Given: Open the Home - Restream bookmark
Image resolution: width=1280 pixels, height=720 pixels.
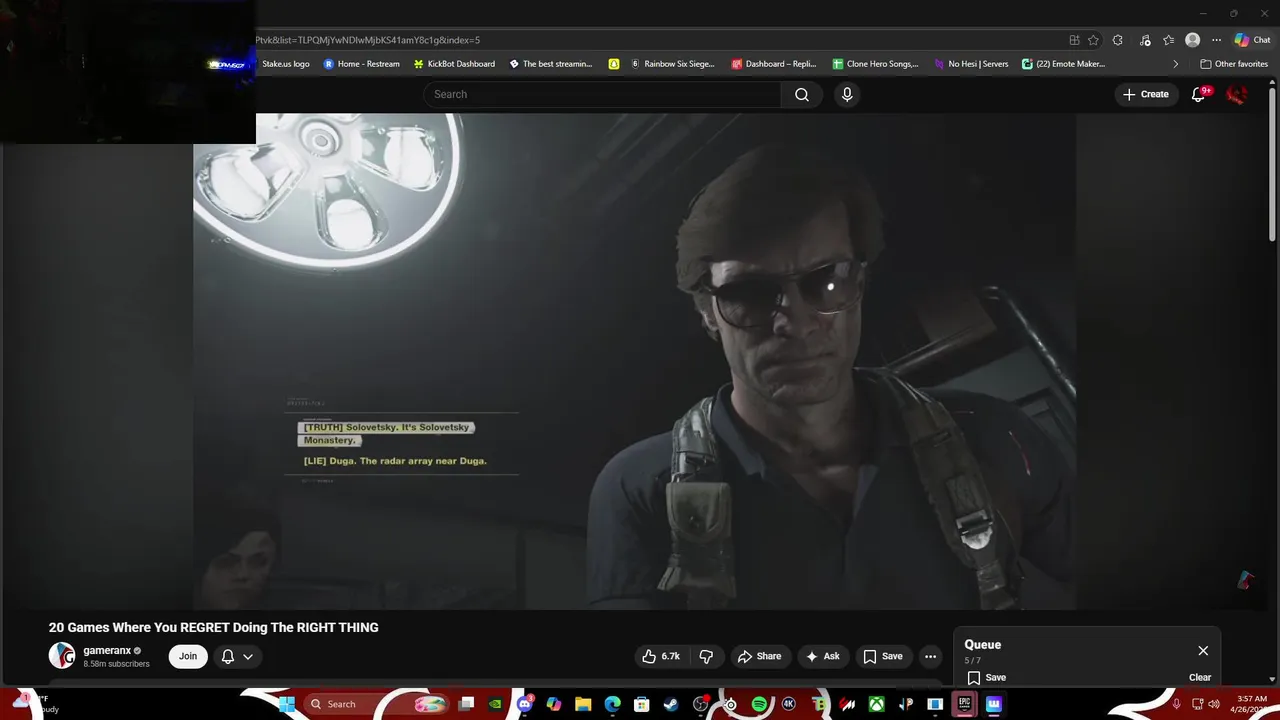Looking at the screenshot, I should [x=361, y=64].
